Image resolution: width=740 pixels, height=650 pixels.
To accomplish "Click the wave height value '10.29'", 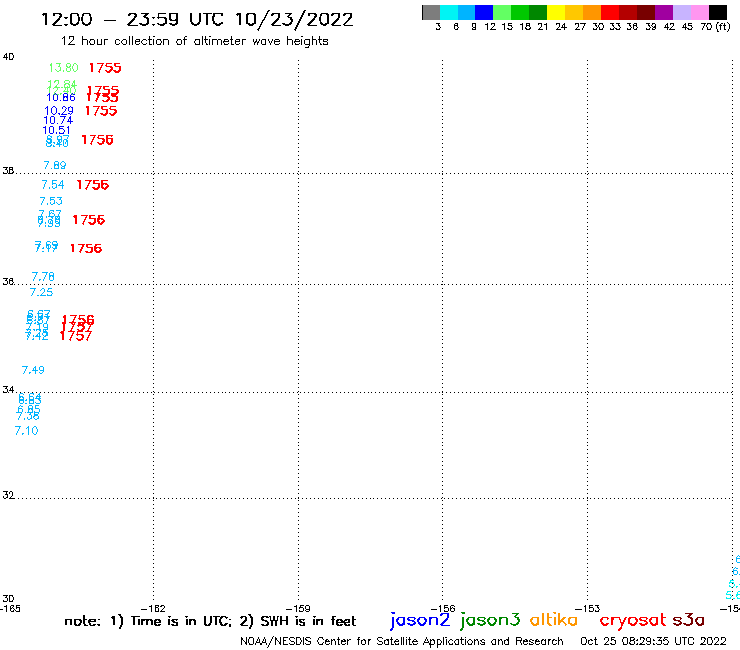I will point(59,110).
